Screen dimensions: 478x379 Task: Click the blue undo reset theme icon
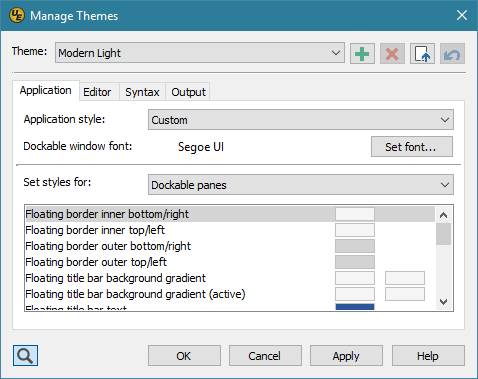coord(452,53)
